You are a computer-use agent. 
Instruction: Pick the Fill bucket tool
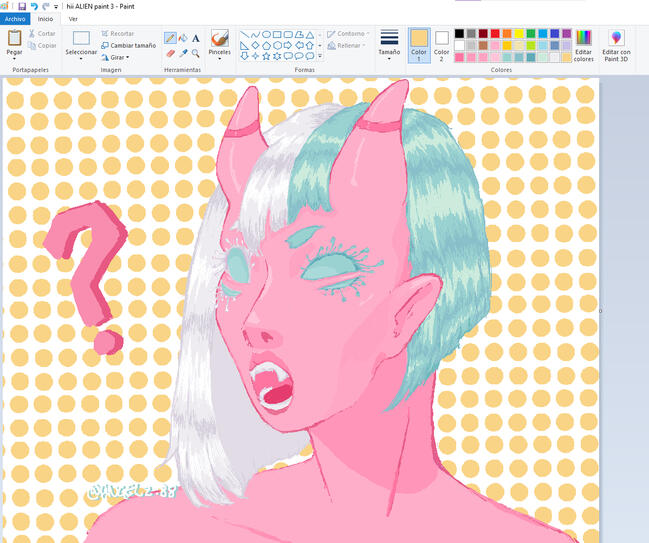point(183,38)
